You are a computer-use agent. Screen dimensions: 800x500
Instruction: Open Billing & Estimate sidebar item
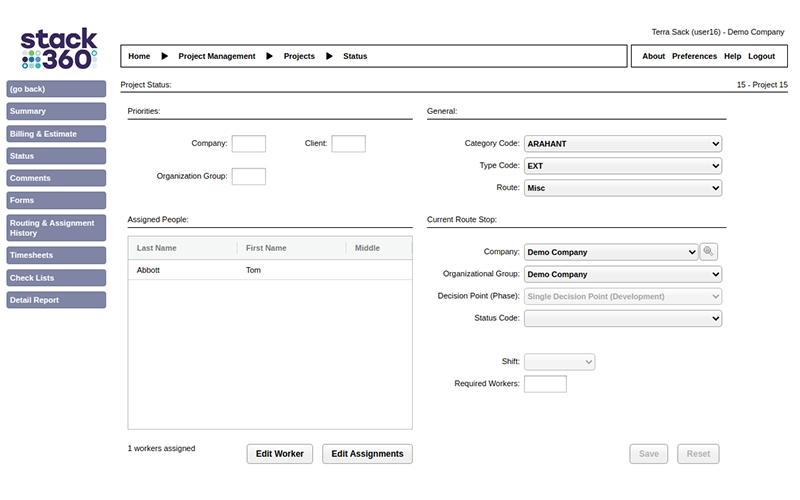point(56,134)
